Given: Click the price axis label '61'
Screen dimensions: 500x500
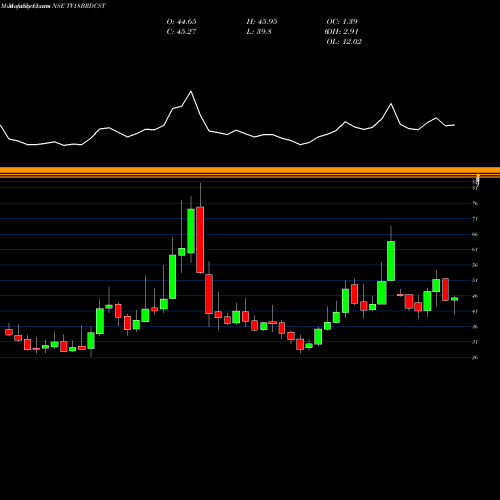Looking at the screenshot, I should pos(475,249).
